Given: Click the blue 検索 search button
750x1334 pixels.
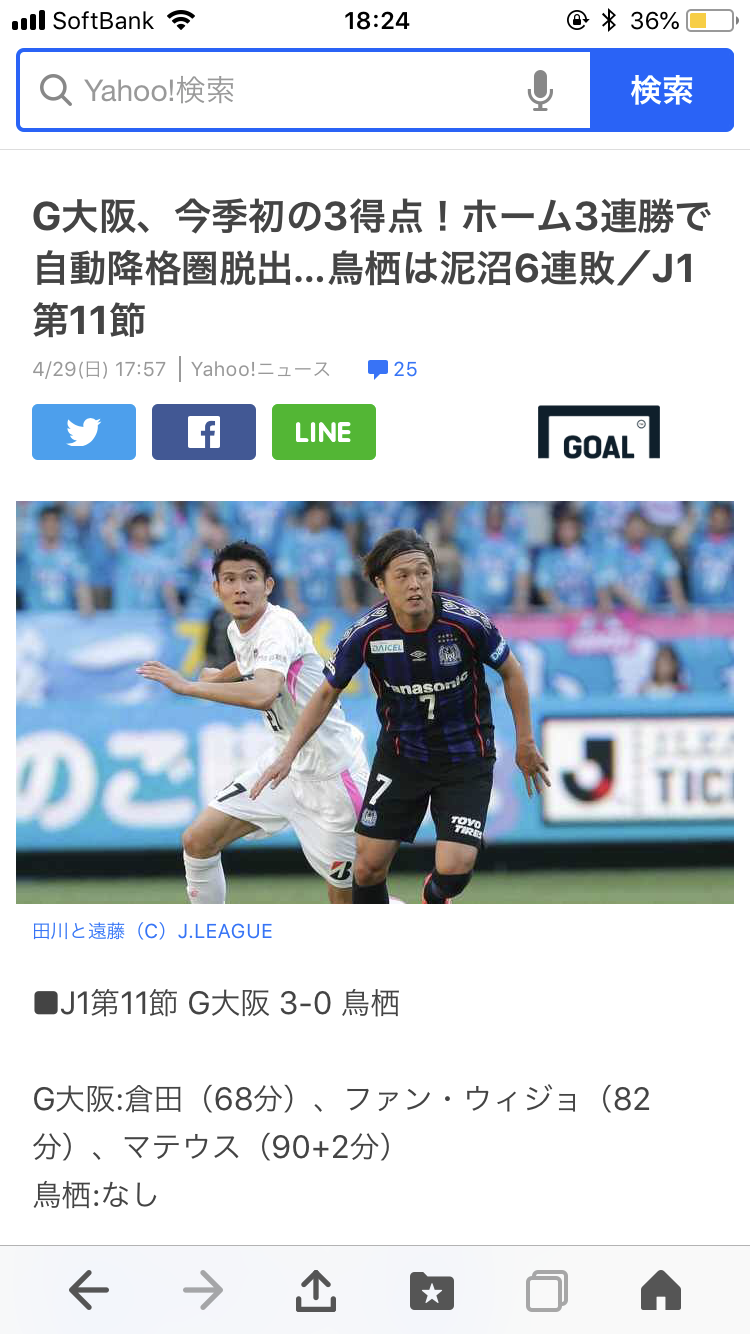Looking at the screenshot, I should pos(662,91).
